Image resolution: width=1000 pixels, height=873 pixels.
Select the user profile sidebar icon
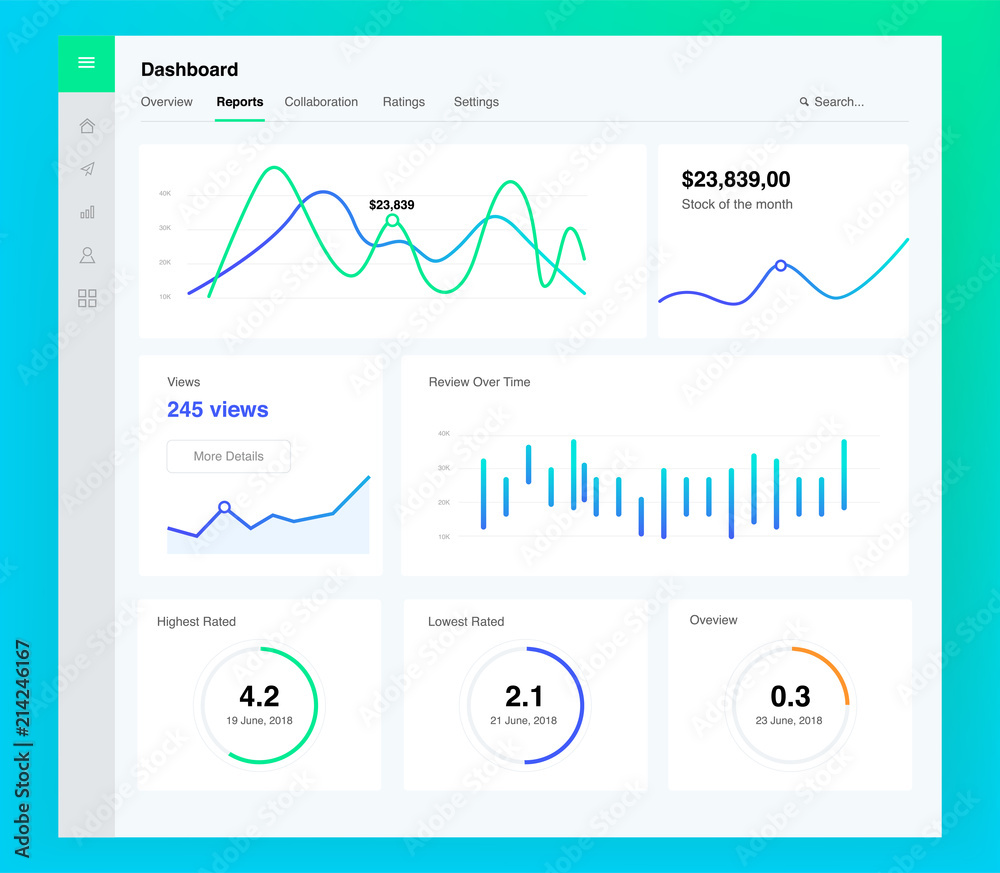tap(87, 255)
